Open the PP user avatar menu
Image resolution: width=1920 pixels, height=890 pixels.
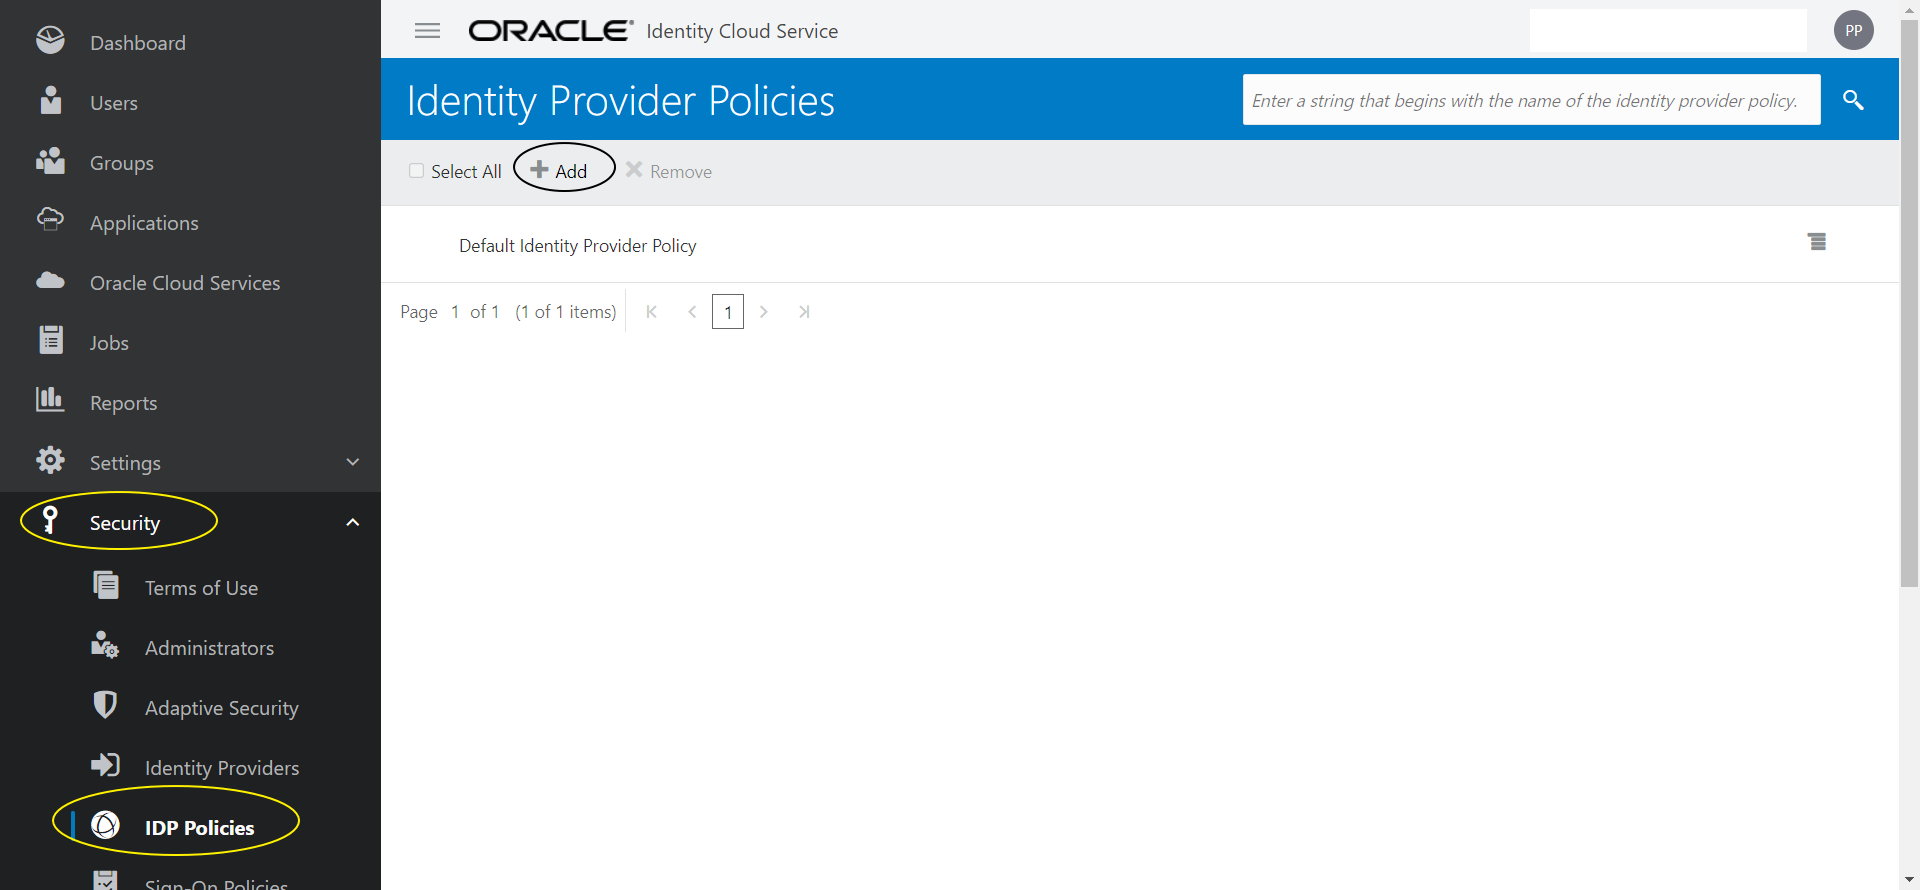pos(1853,30)
